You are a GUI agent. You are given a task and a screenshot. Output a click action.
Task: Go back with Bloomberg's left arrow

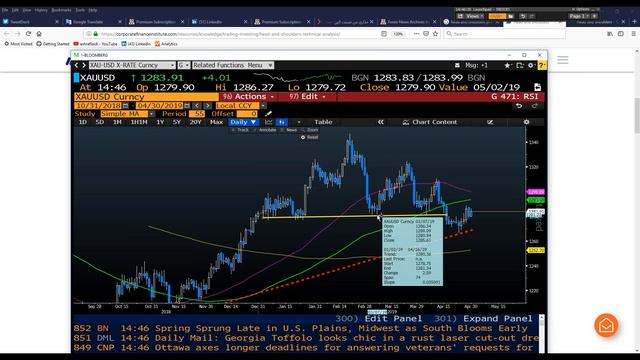76,65
